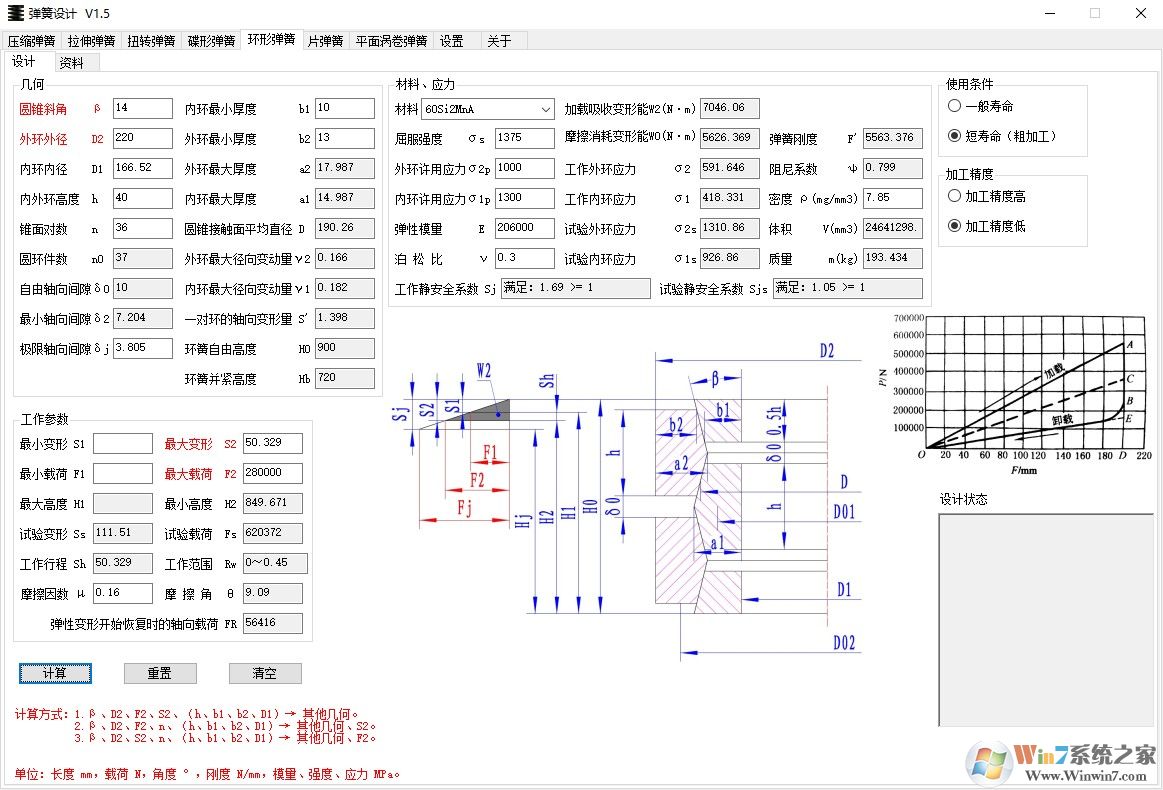
Task: Click the 重置 (Reset) button
Action: (160, 673)
